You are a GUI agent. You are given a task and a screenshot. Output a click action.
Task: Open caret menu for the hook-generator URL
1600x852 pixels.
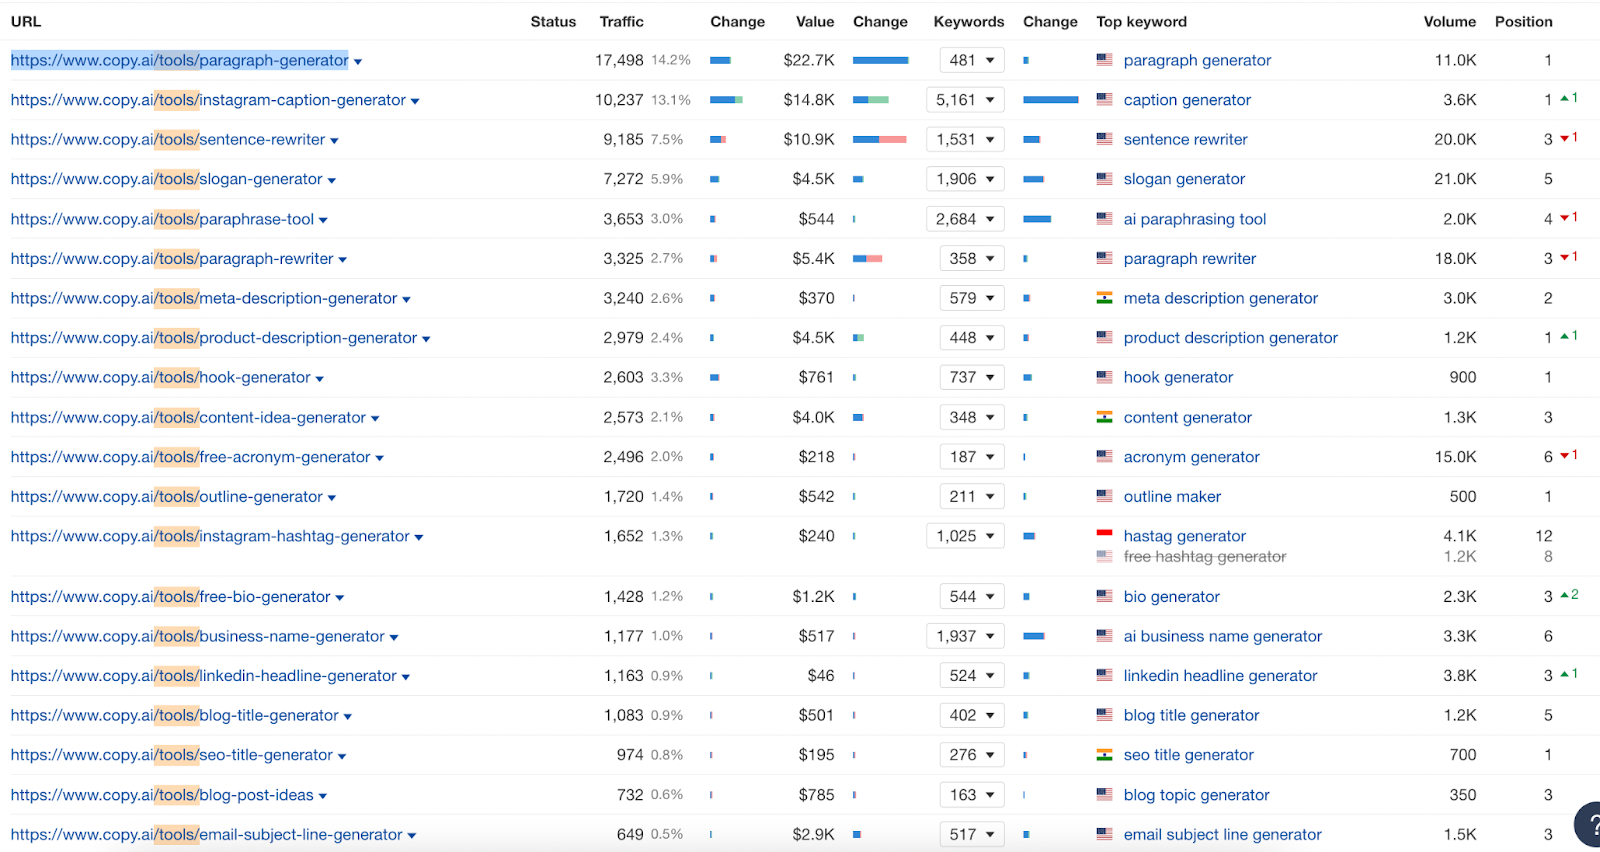pyautogui.click(x=320, y=379)
